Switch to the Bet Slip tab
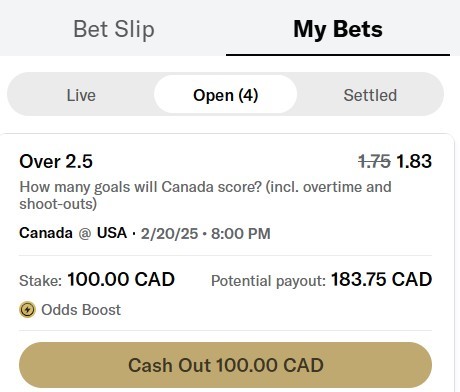Viewport: 460px width, 392px height. [114, 29]
